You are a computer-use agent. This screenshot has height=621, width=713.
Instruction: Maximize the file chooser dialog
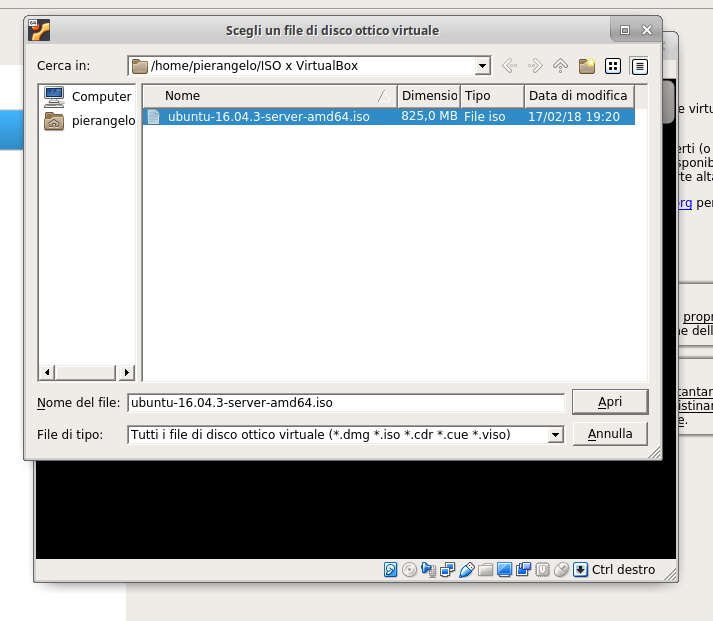[x=625, y=30]
